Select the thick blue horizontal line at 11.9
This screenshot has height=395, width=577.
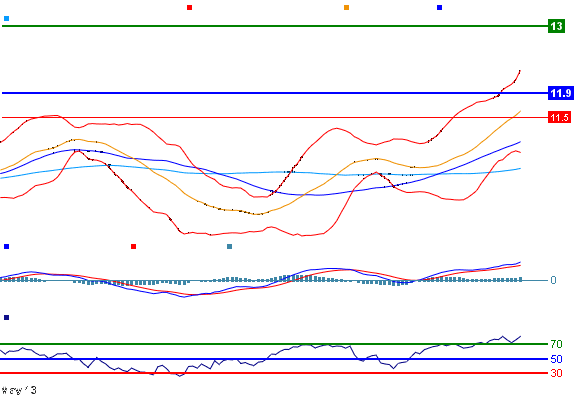pyautogui.click(x=275, y=93)
